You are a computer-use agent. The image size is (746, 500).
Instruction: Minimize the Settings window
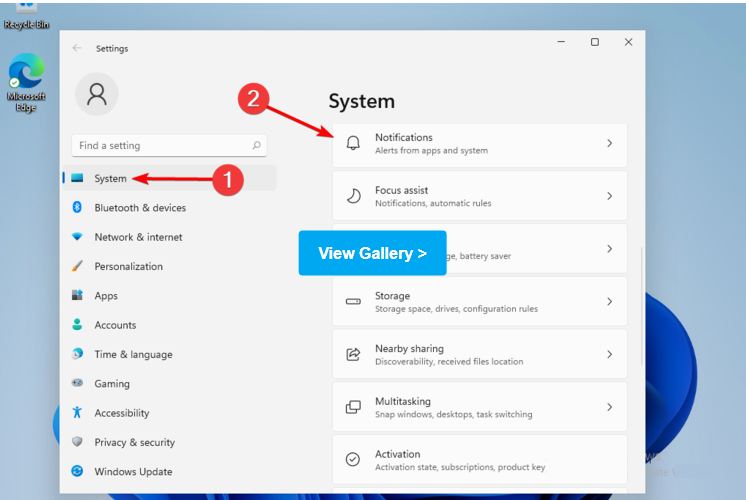(x=561, y=42)
